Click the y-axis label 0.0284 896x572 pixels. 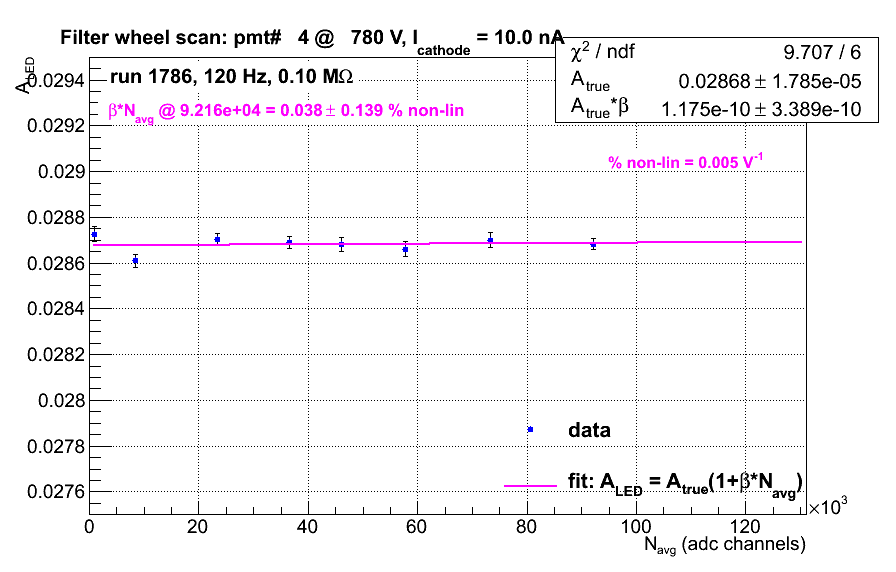[x=56, y=309]
